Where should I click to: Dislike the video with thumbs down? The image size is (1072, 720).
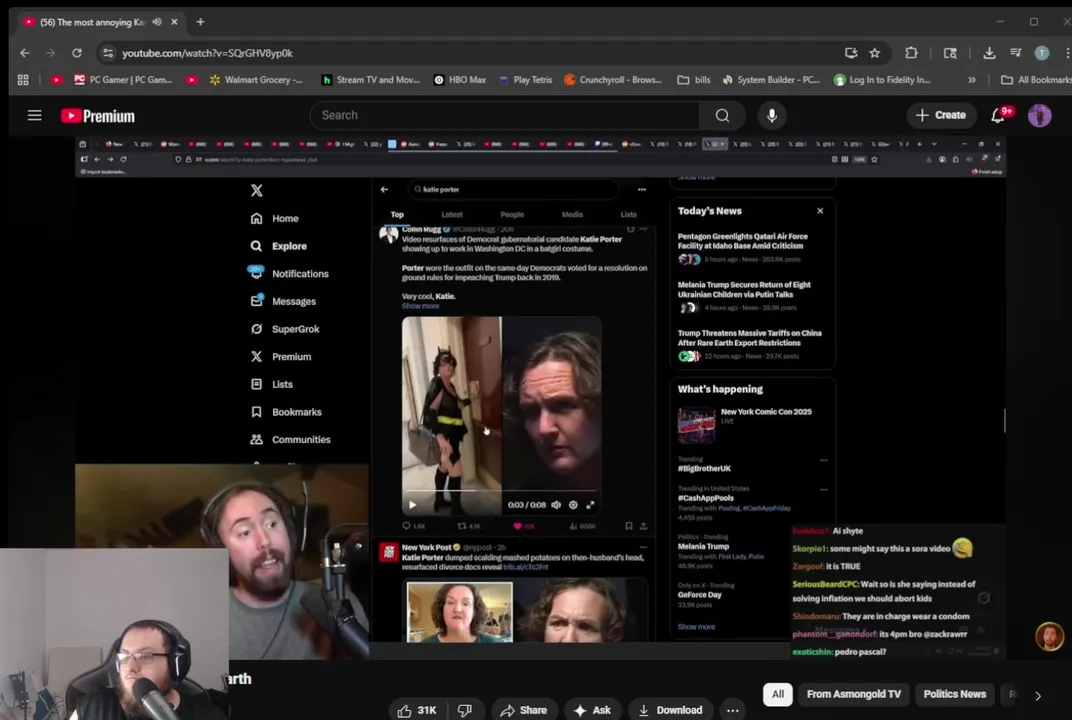465,710
